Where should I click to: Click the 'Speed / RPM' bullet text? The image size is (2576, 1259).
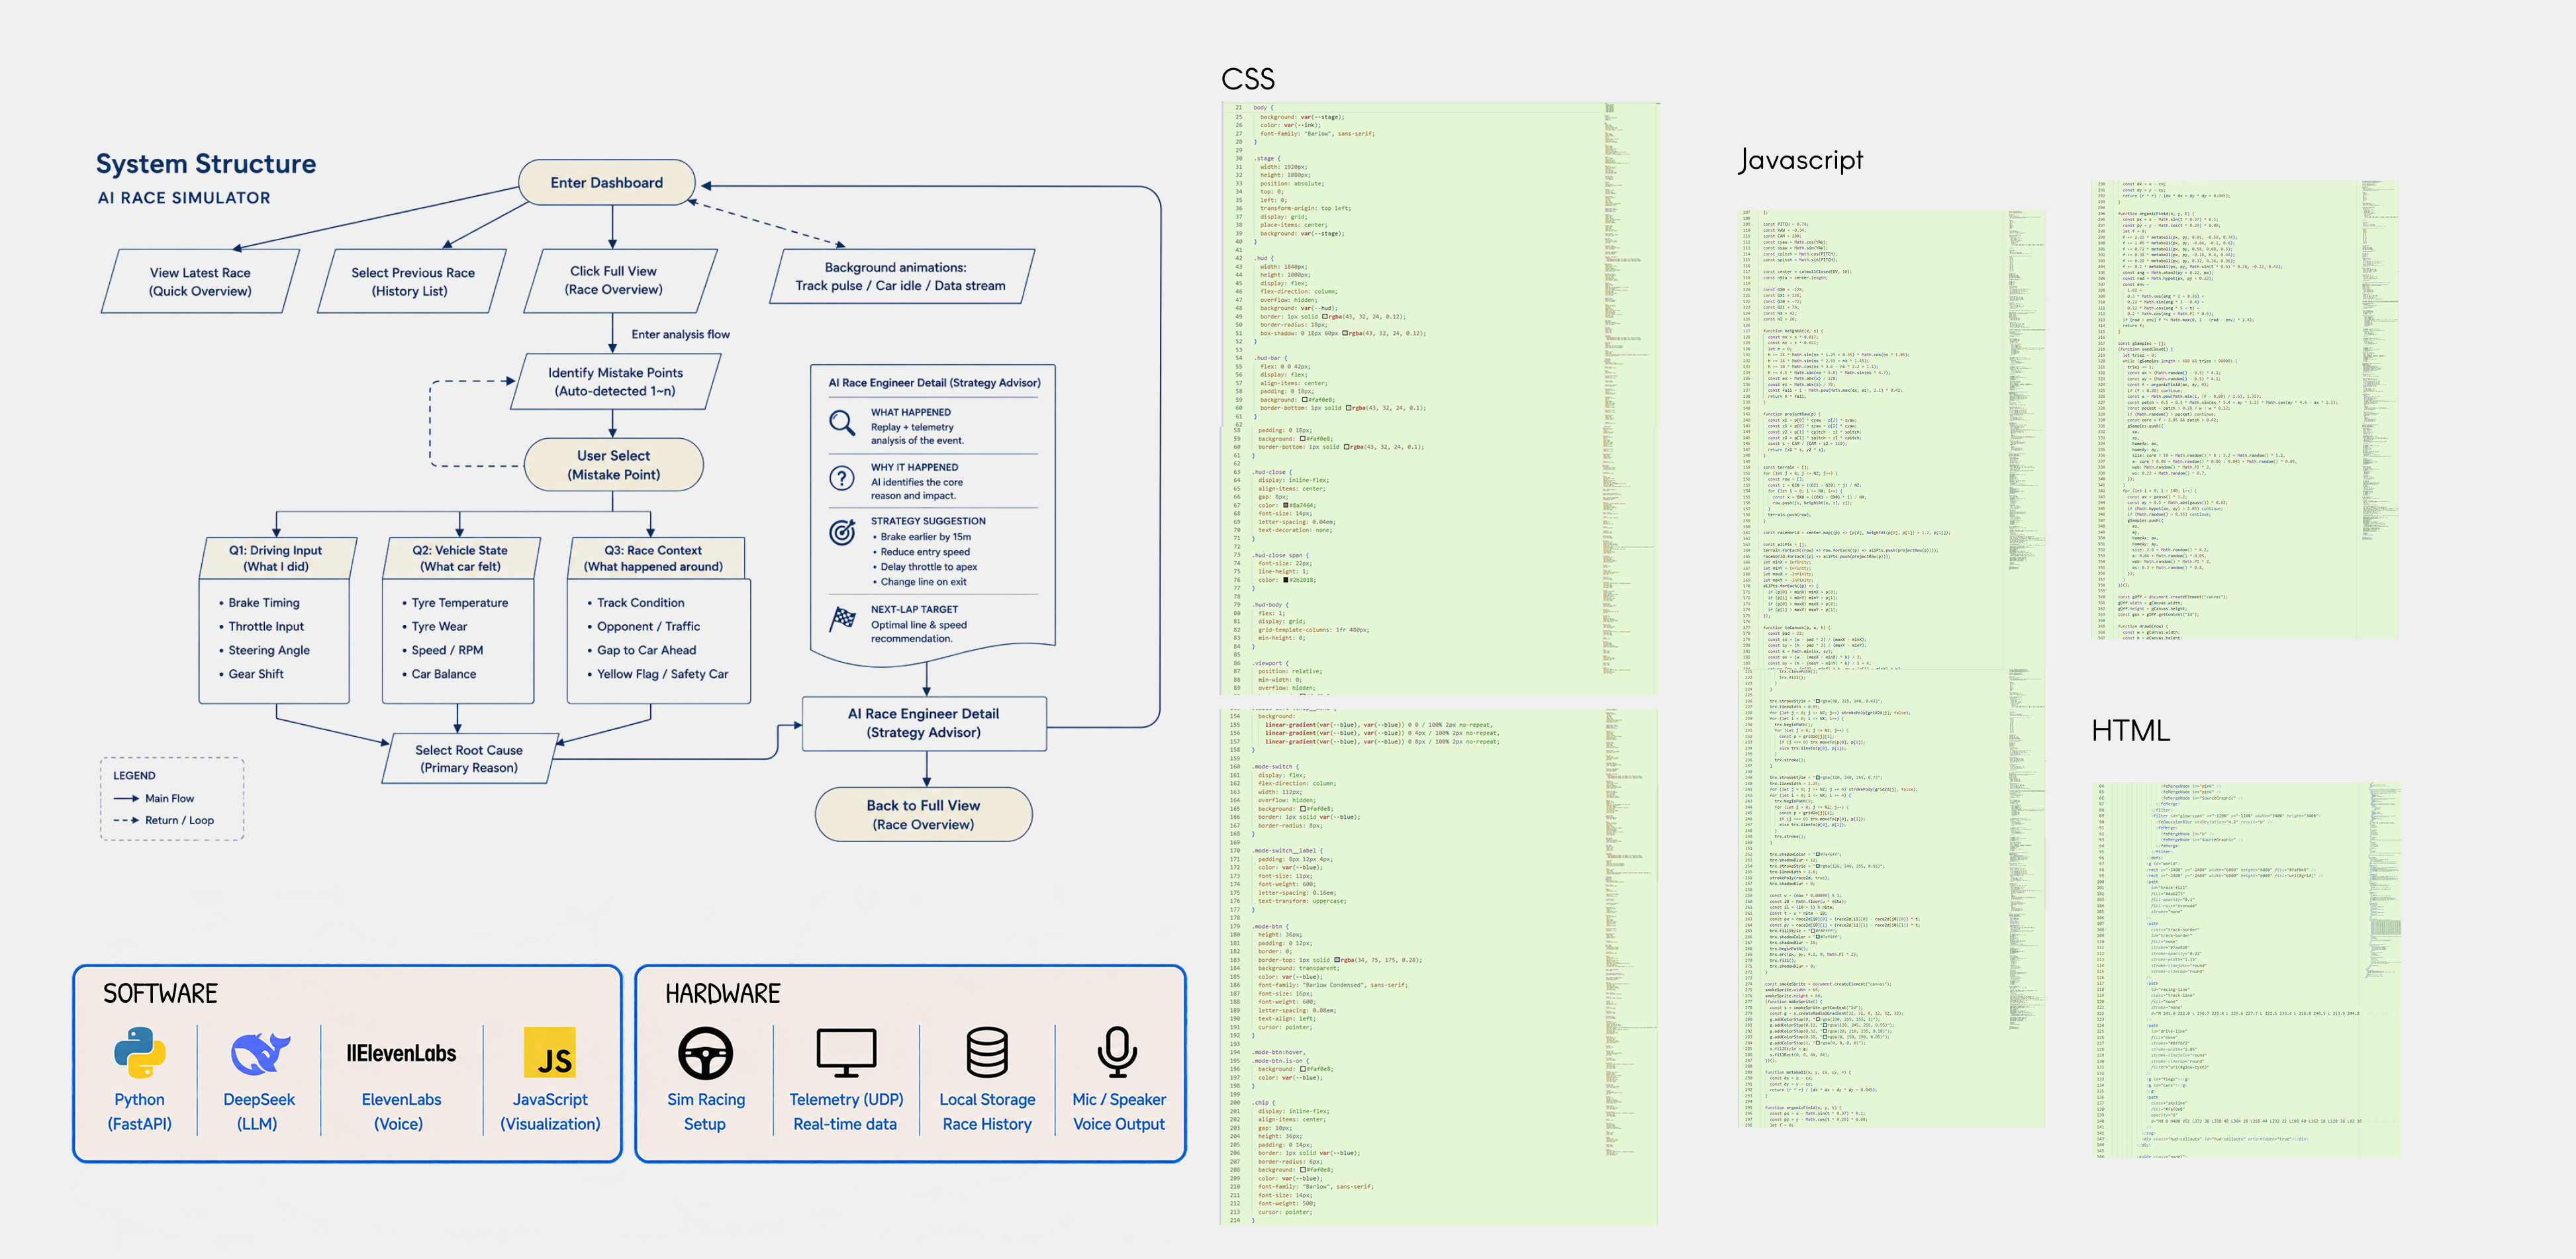(x=447, y=650)
